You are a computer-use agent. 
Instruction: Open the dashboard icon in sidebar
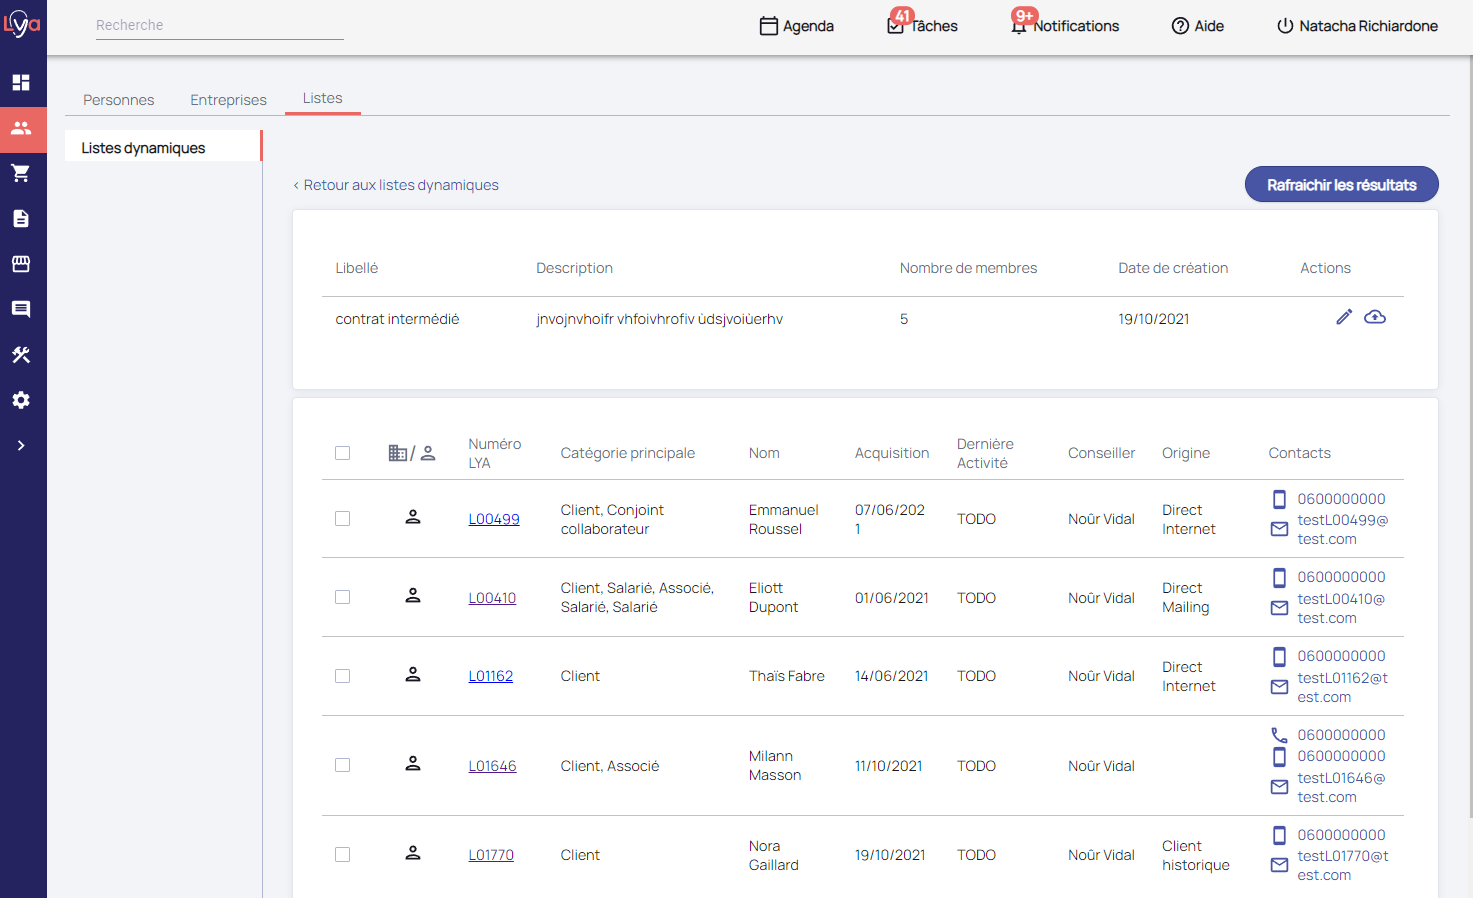21,82
